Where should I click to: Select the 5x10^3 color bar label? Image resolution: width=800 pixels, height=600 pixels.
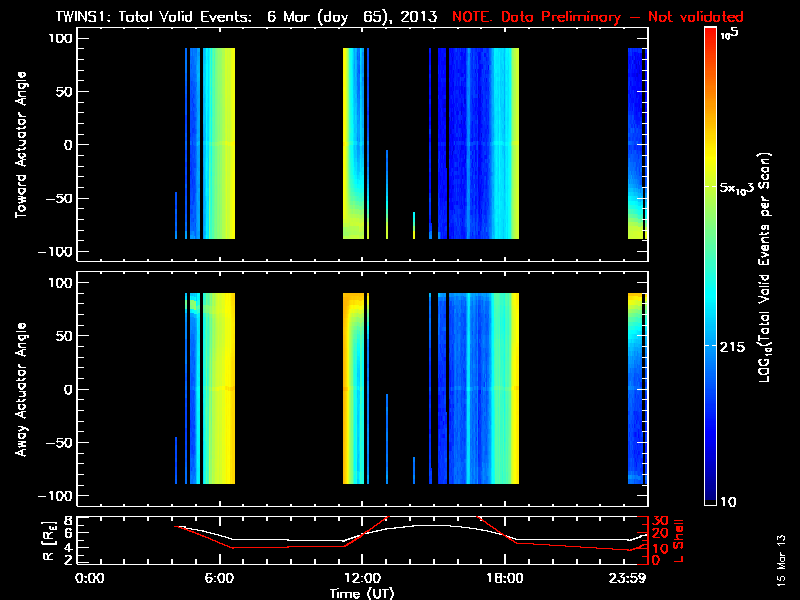(742, 187)
